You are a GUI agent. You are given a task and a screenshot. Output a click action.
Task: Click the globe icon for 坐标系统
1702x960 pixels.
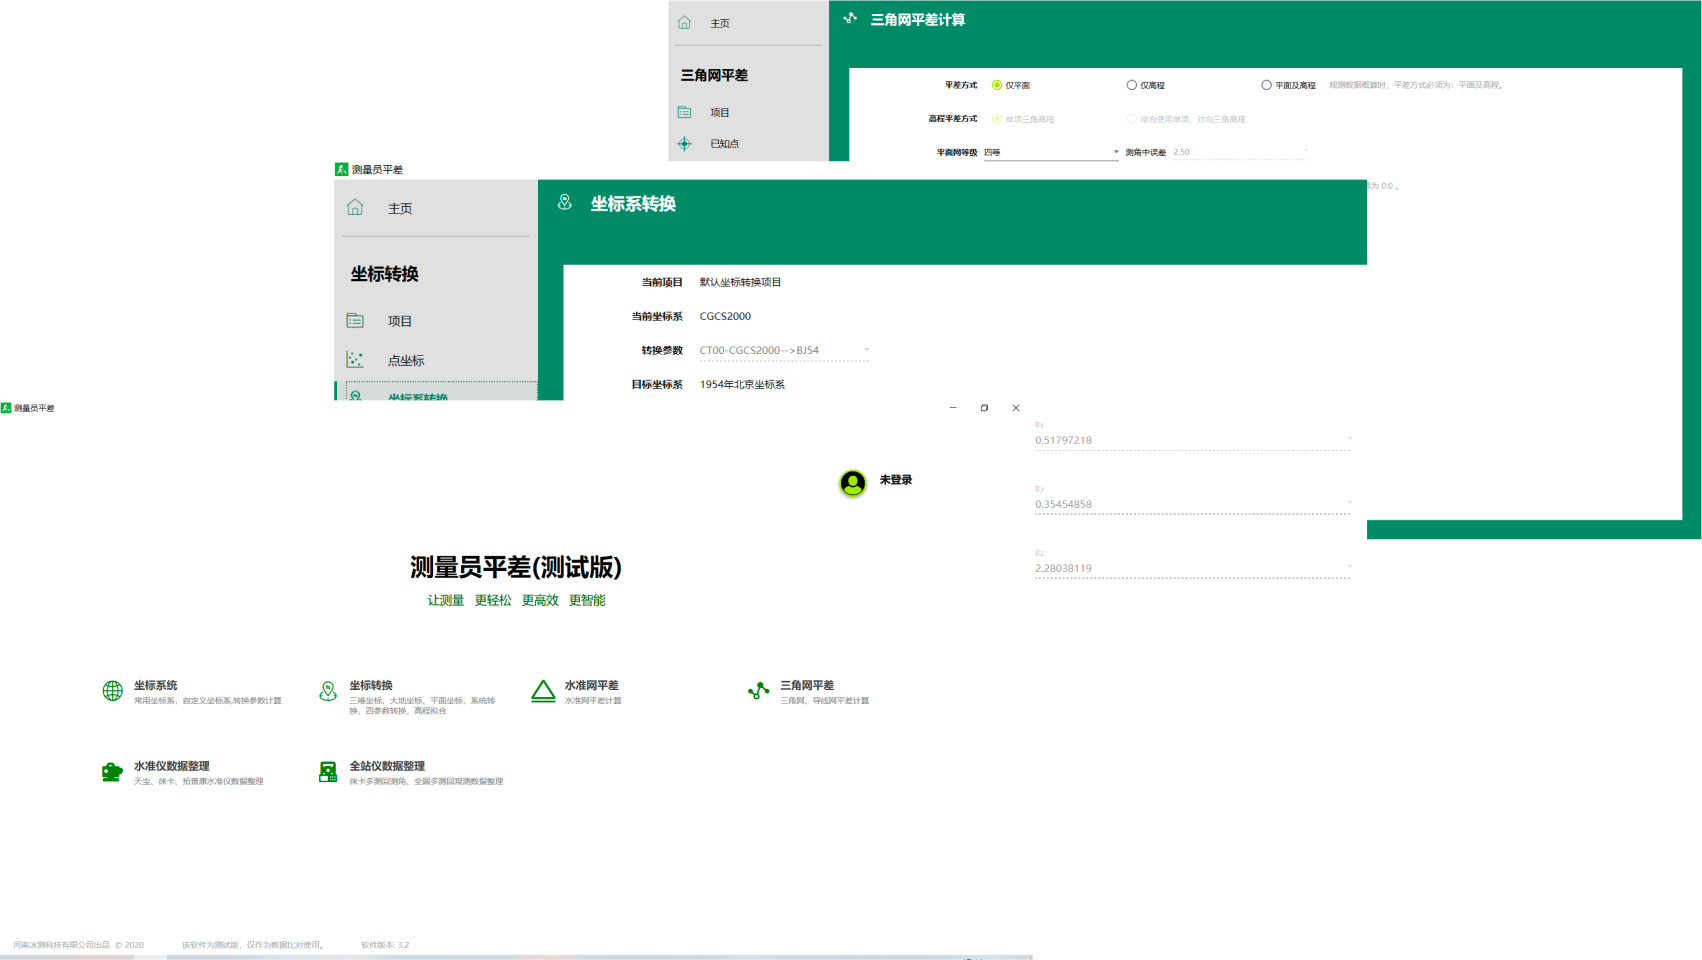point(113,690)
